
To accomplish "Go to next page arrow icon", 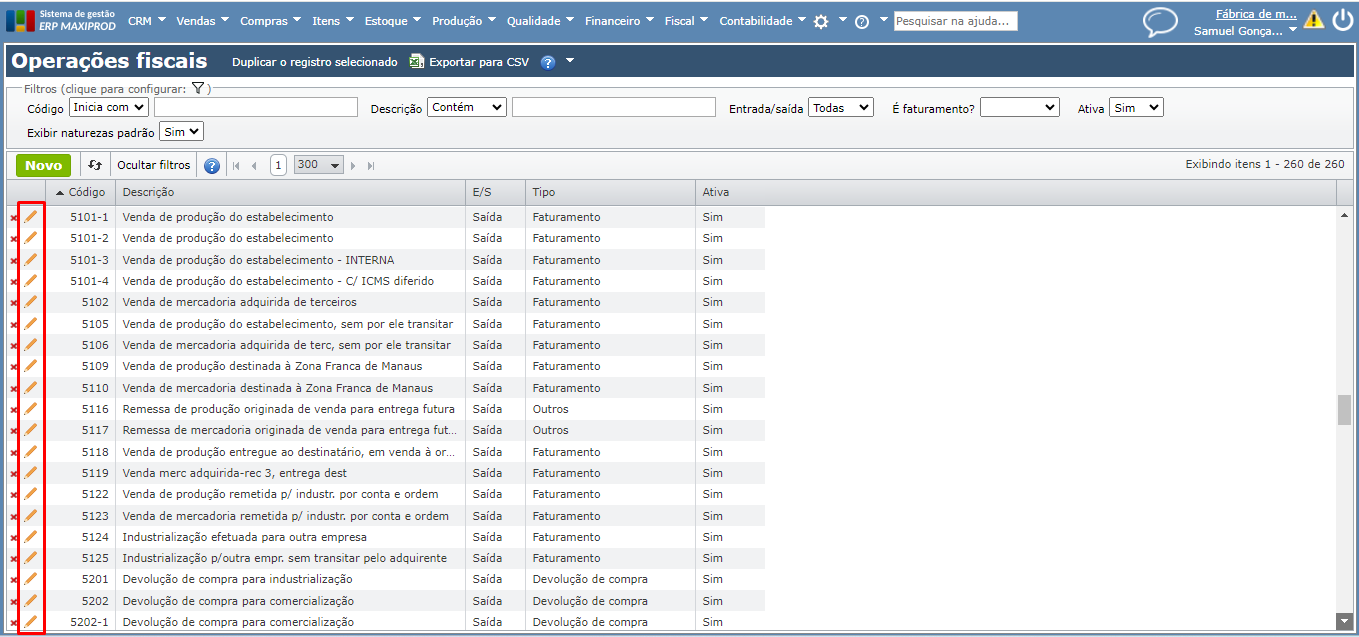I will coord(353,166).
